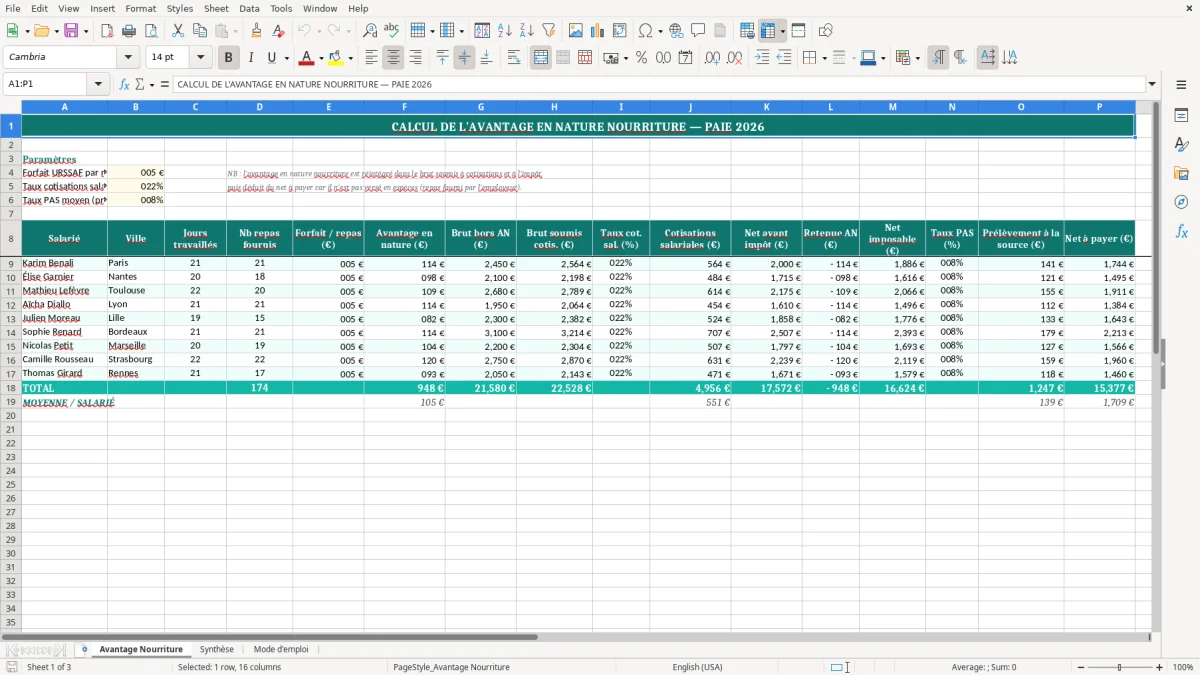Adjust the zoom slider in the status bar
This screenshot has height=675, width=1200.
click(1120, 667)
